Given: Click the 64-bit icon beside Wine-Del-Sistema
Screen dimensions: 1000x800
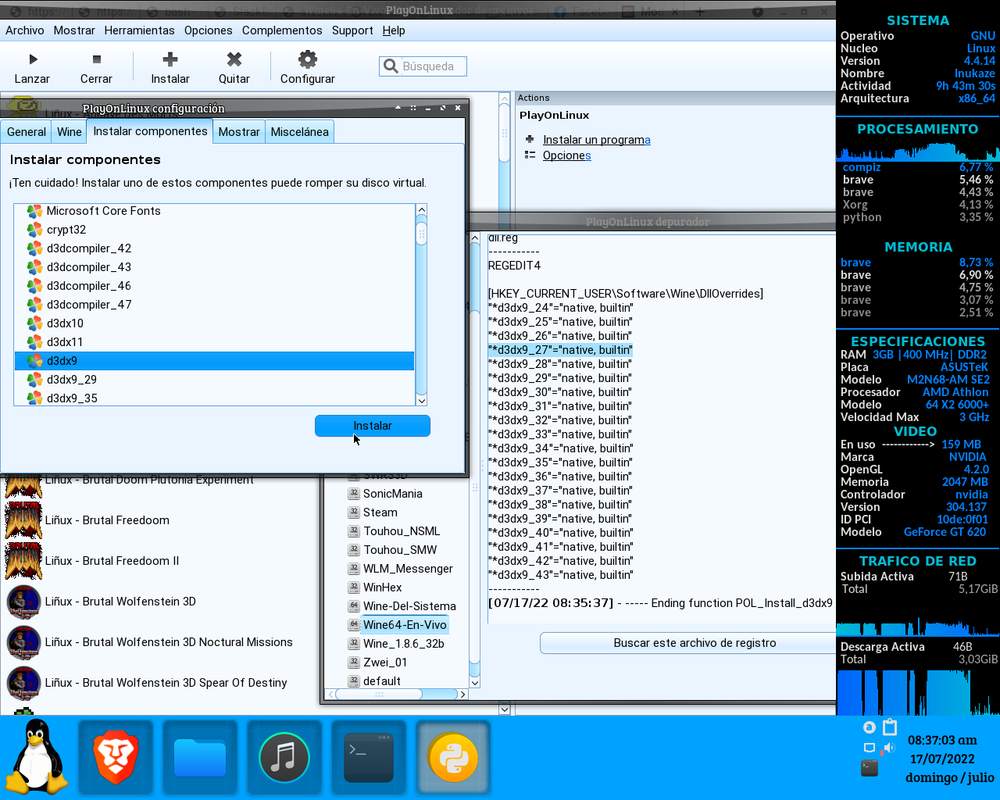Looking at the screenshot, I should pos(353,606).
